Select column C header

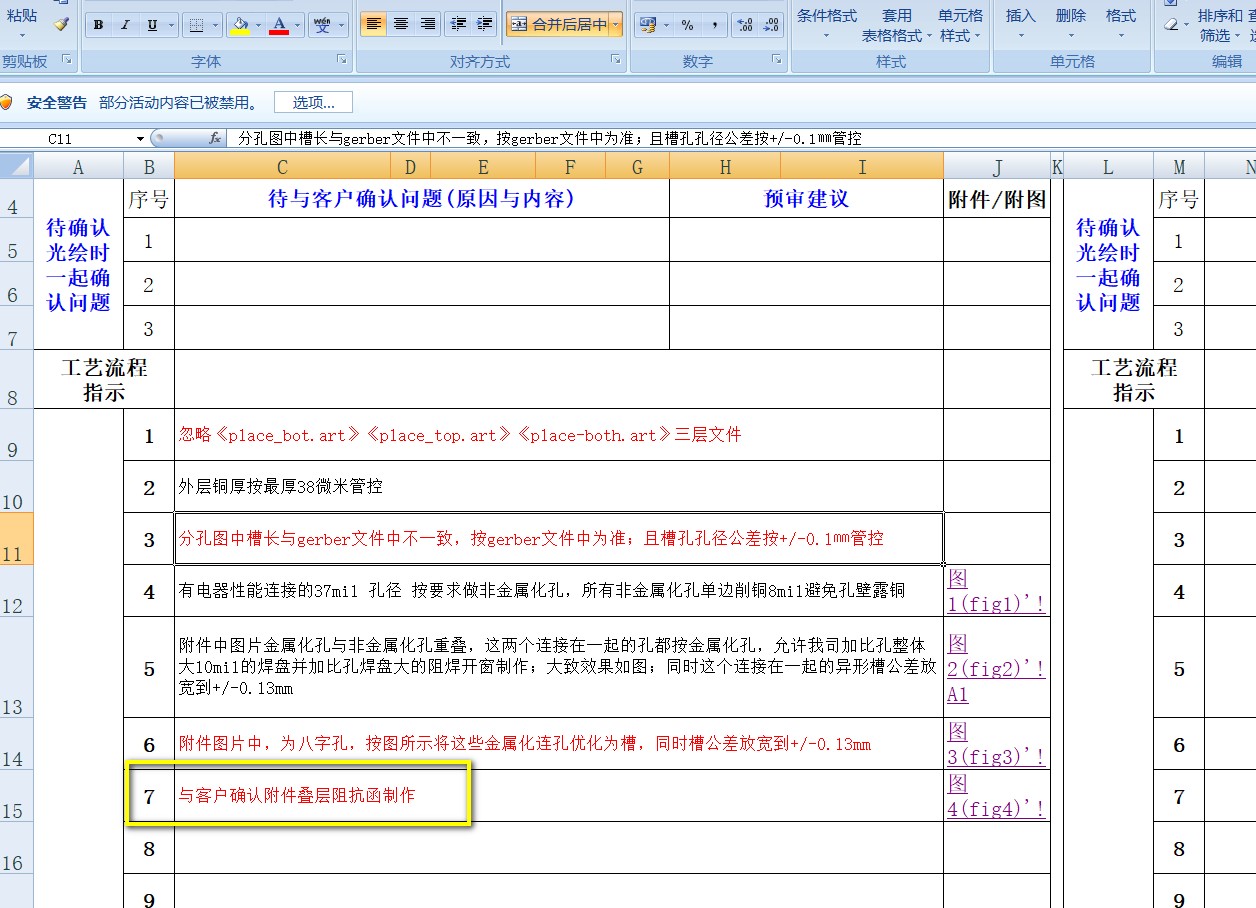(283, 166)
